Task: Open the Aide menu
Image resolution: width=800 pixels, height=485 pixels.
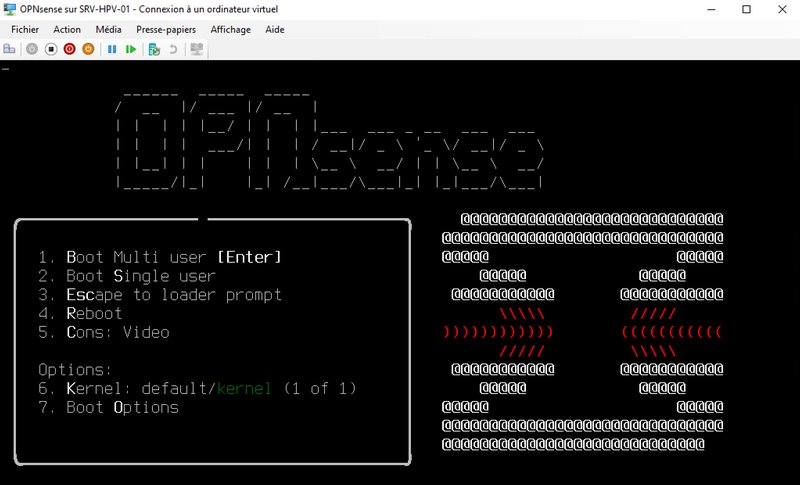Action: [x=274, y=30]
